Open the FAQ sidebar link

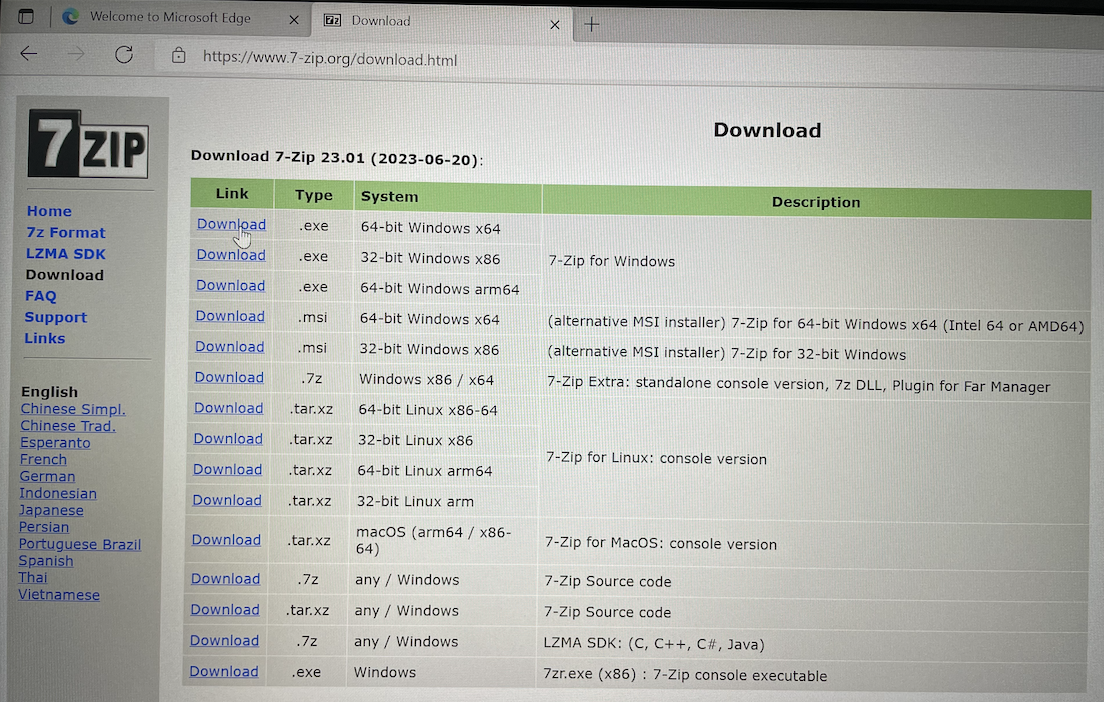41,296
